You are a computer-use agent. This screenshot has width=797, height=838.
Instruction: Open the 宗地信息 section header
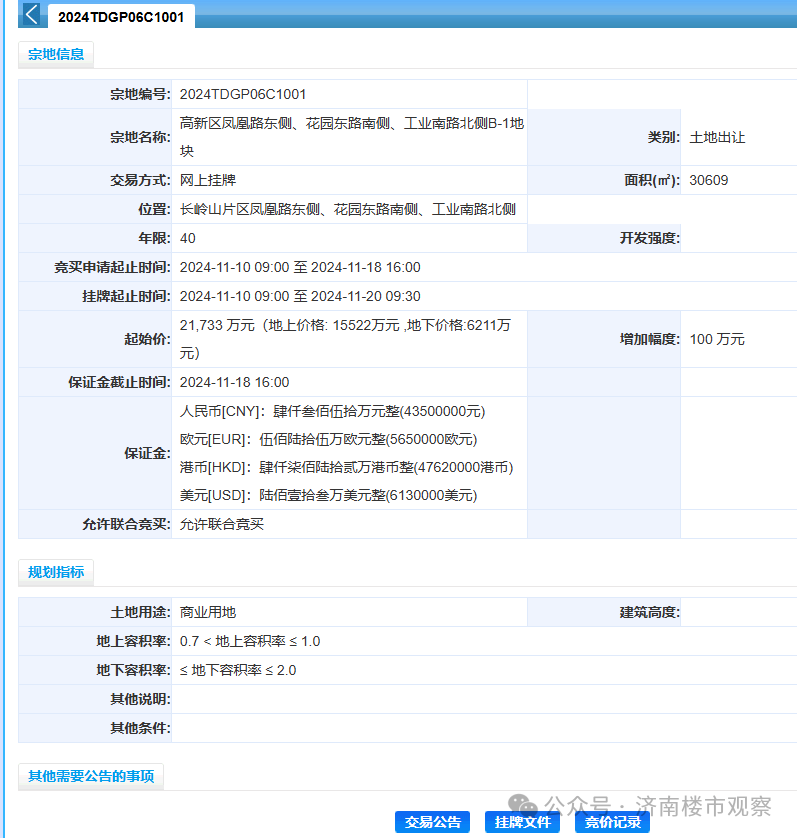pyautogui.click(x=56, y=55)
